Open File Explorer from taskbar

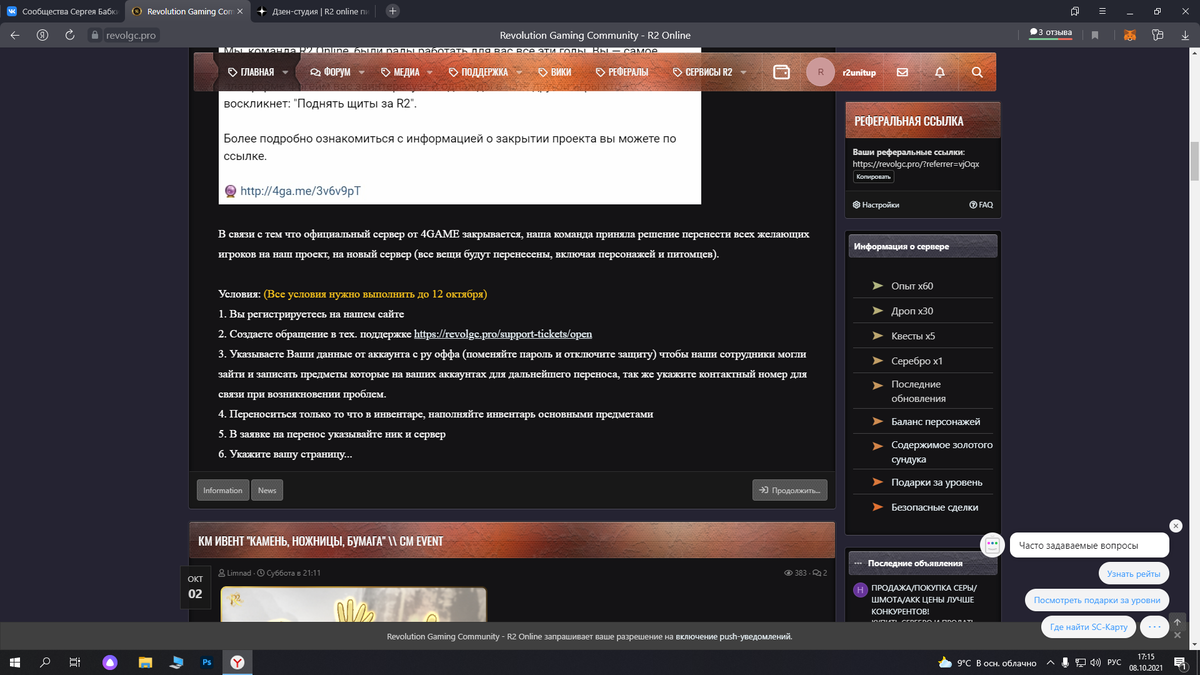pos(145,662)
